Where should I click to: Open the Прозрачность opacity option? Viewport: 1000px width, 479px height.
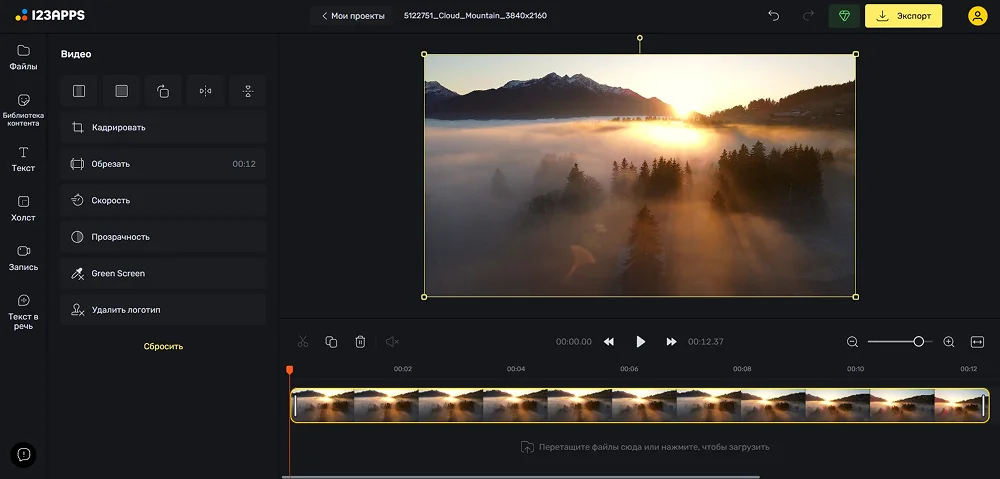pos(163,237)
